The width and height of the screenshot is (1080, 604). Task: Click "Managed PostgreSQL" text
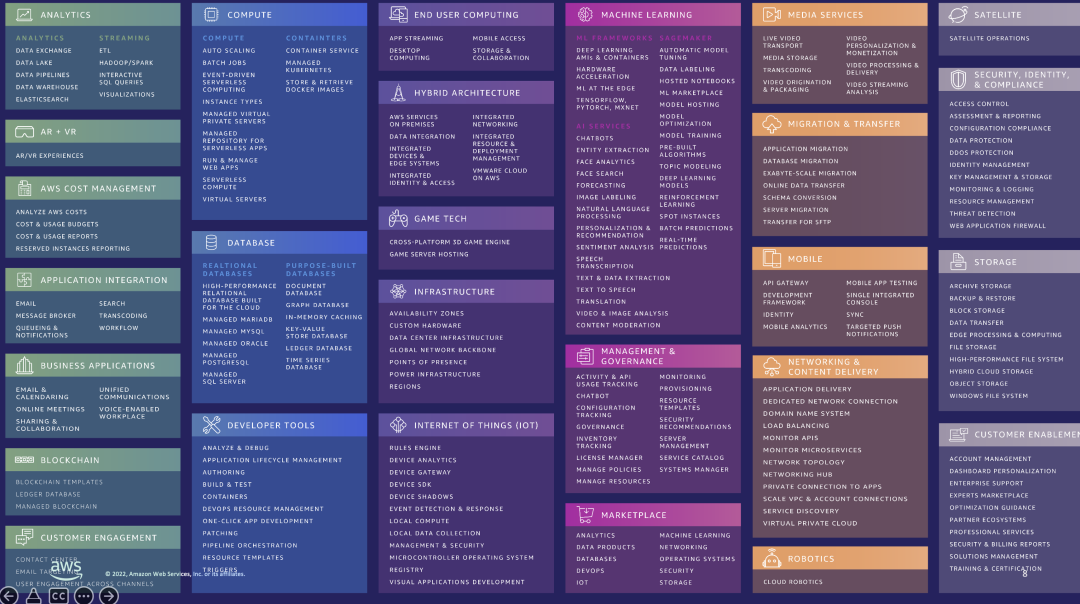pyautogui.click(x=226, y=359)
